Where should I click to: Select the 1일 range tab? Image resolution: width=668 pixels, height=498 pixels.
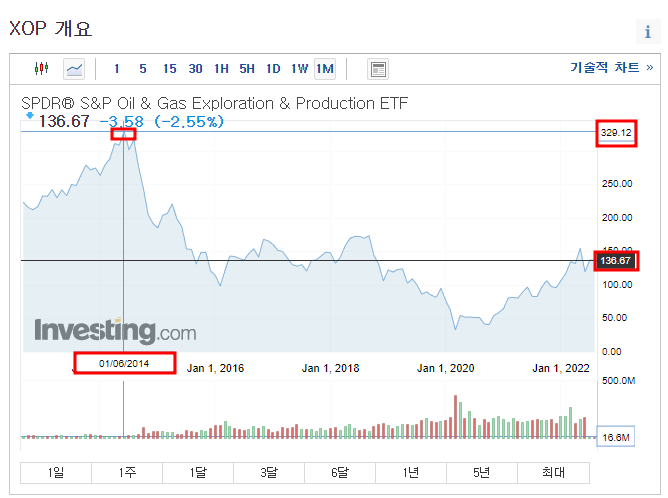coord(56,472)
